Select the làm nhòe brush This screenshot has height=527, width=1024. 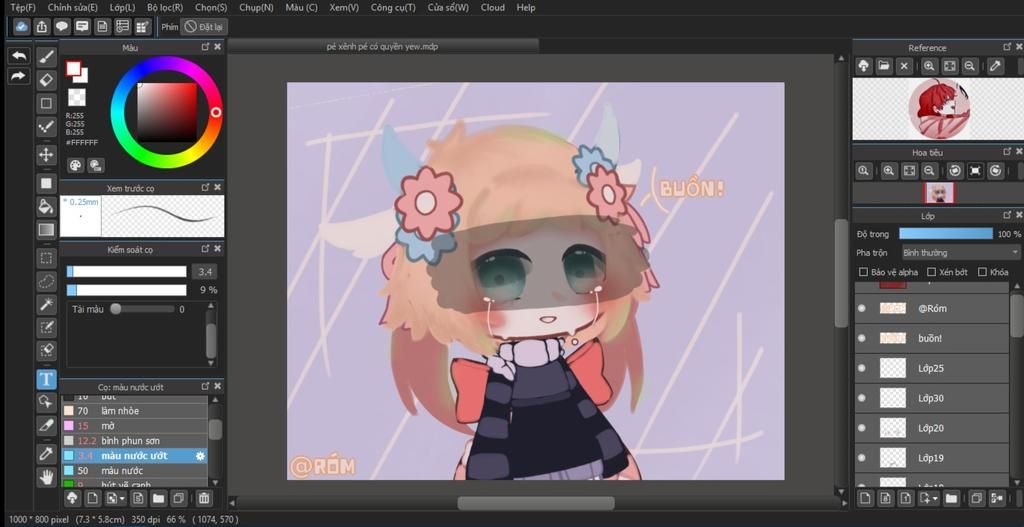(x=135, y=411)
